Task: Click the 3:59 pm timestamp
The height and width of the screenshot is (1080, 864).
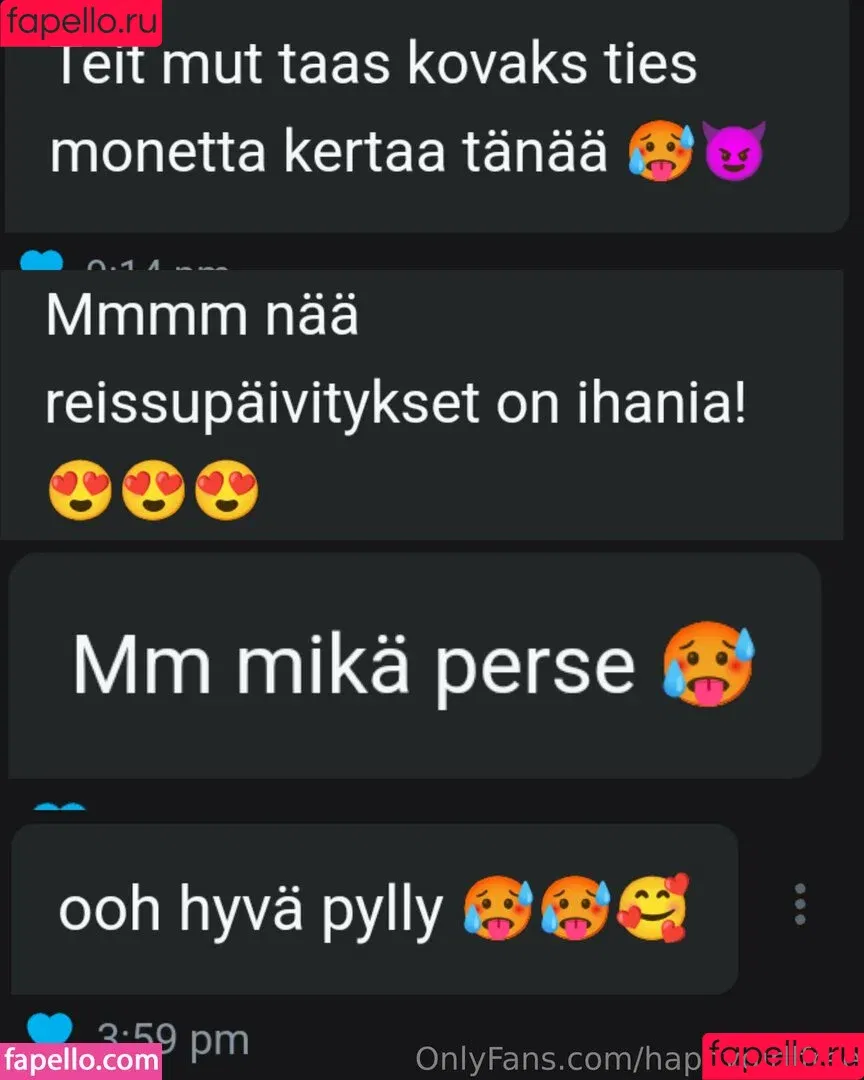Action: point(173,1039)
